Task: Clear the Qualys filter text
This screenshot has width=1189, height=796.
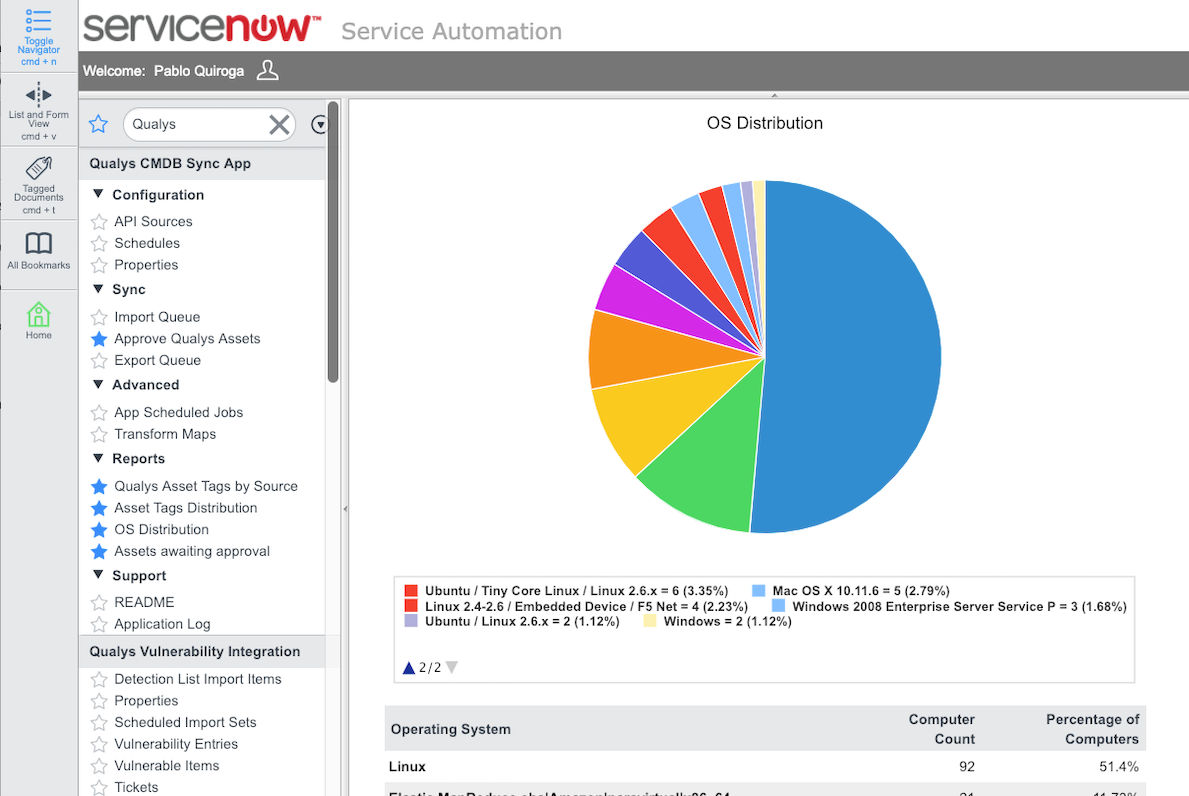Action: point(279,124)
